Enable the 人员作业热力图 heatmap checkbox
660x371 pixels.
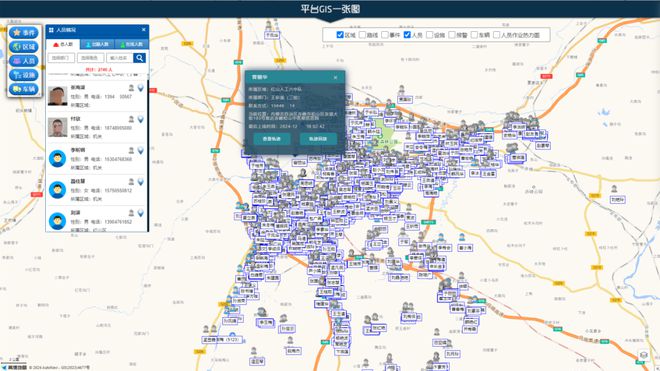[496, 35]
